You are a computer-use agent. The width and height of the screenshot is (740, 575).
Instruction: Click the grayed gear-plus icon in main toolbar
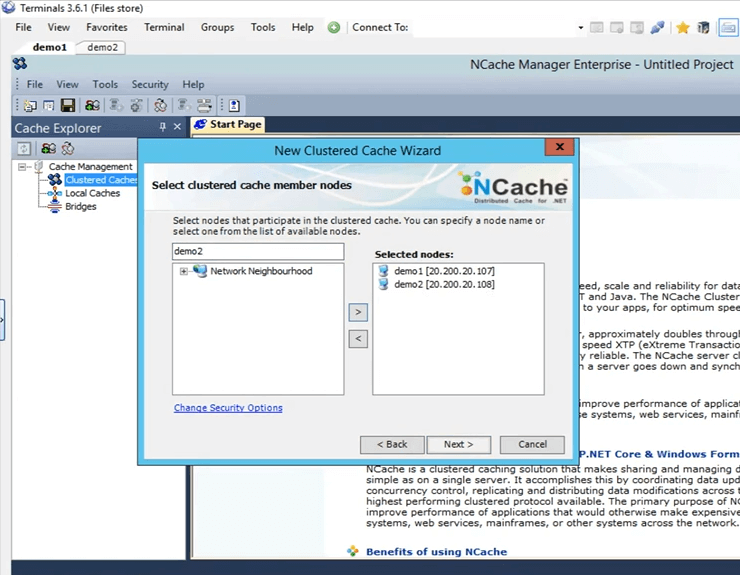point(136,105)
